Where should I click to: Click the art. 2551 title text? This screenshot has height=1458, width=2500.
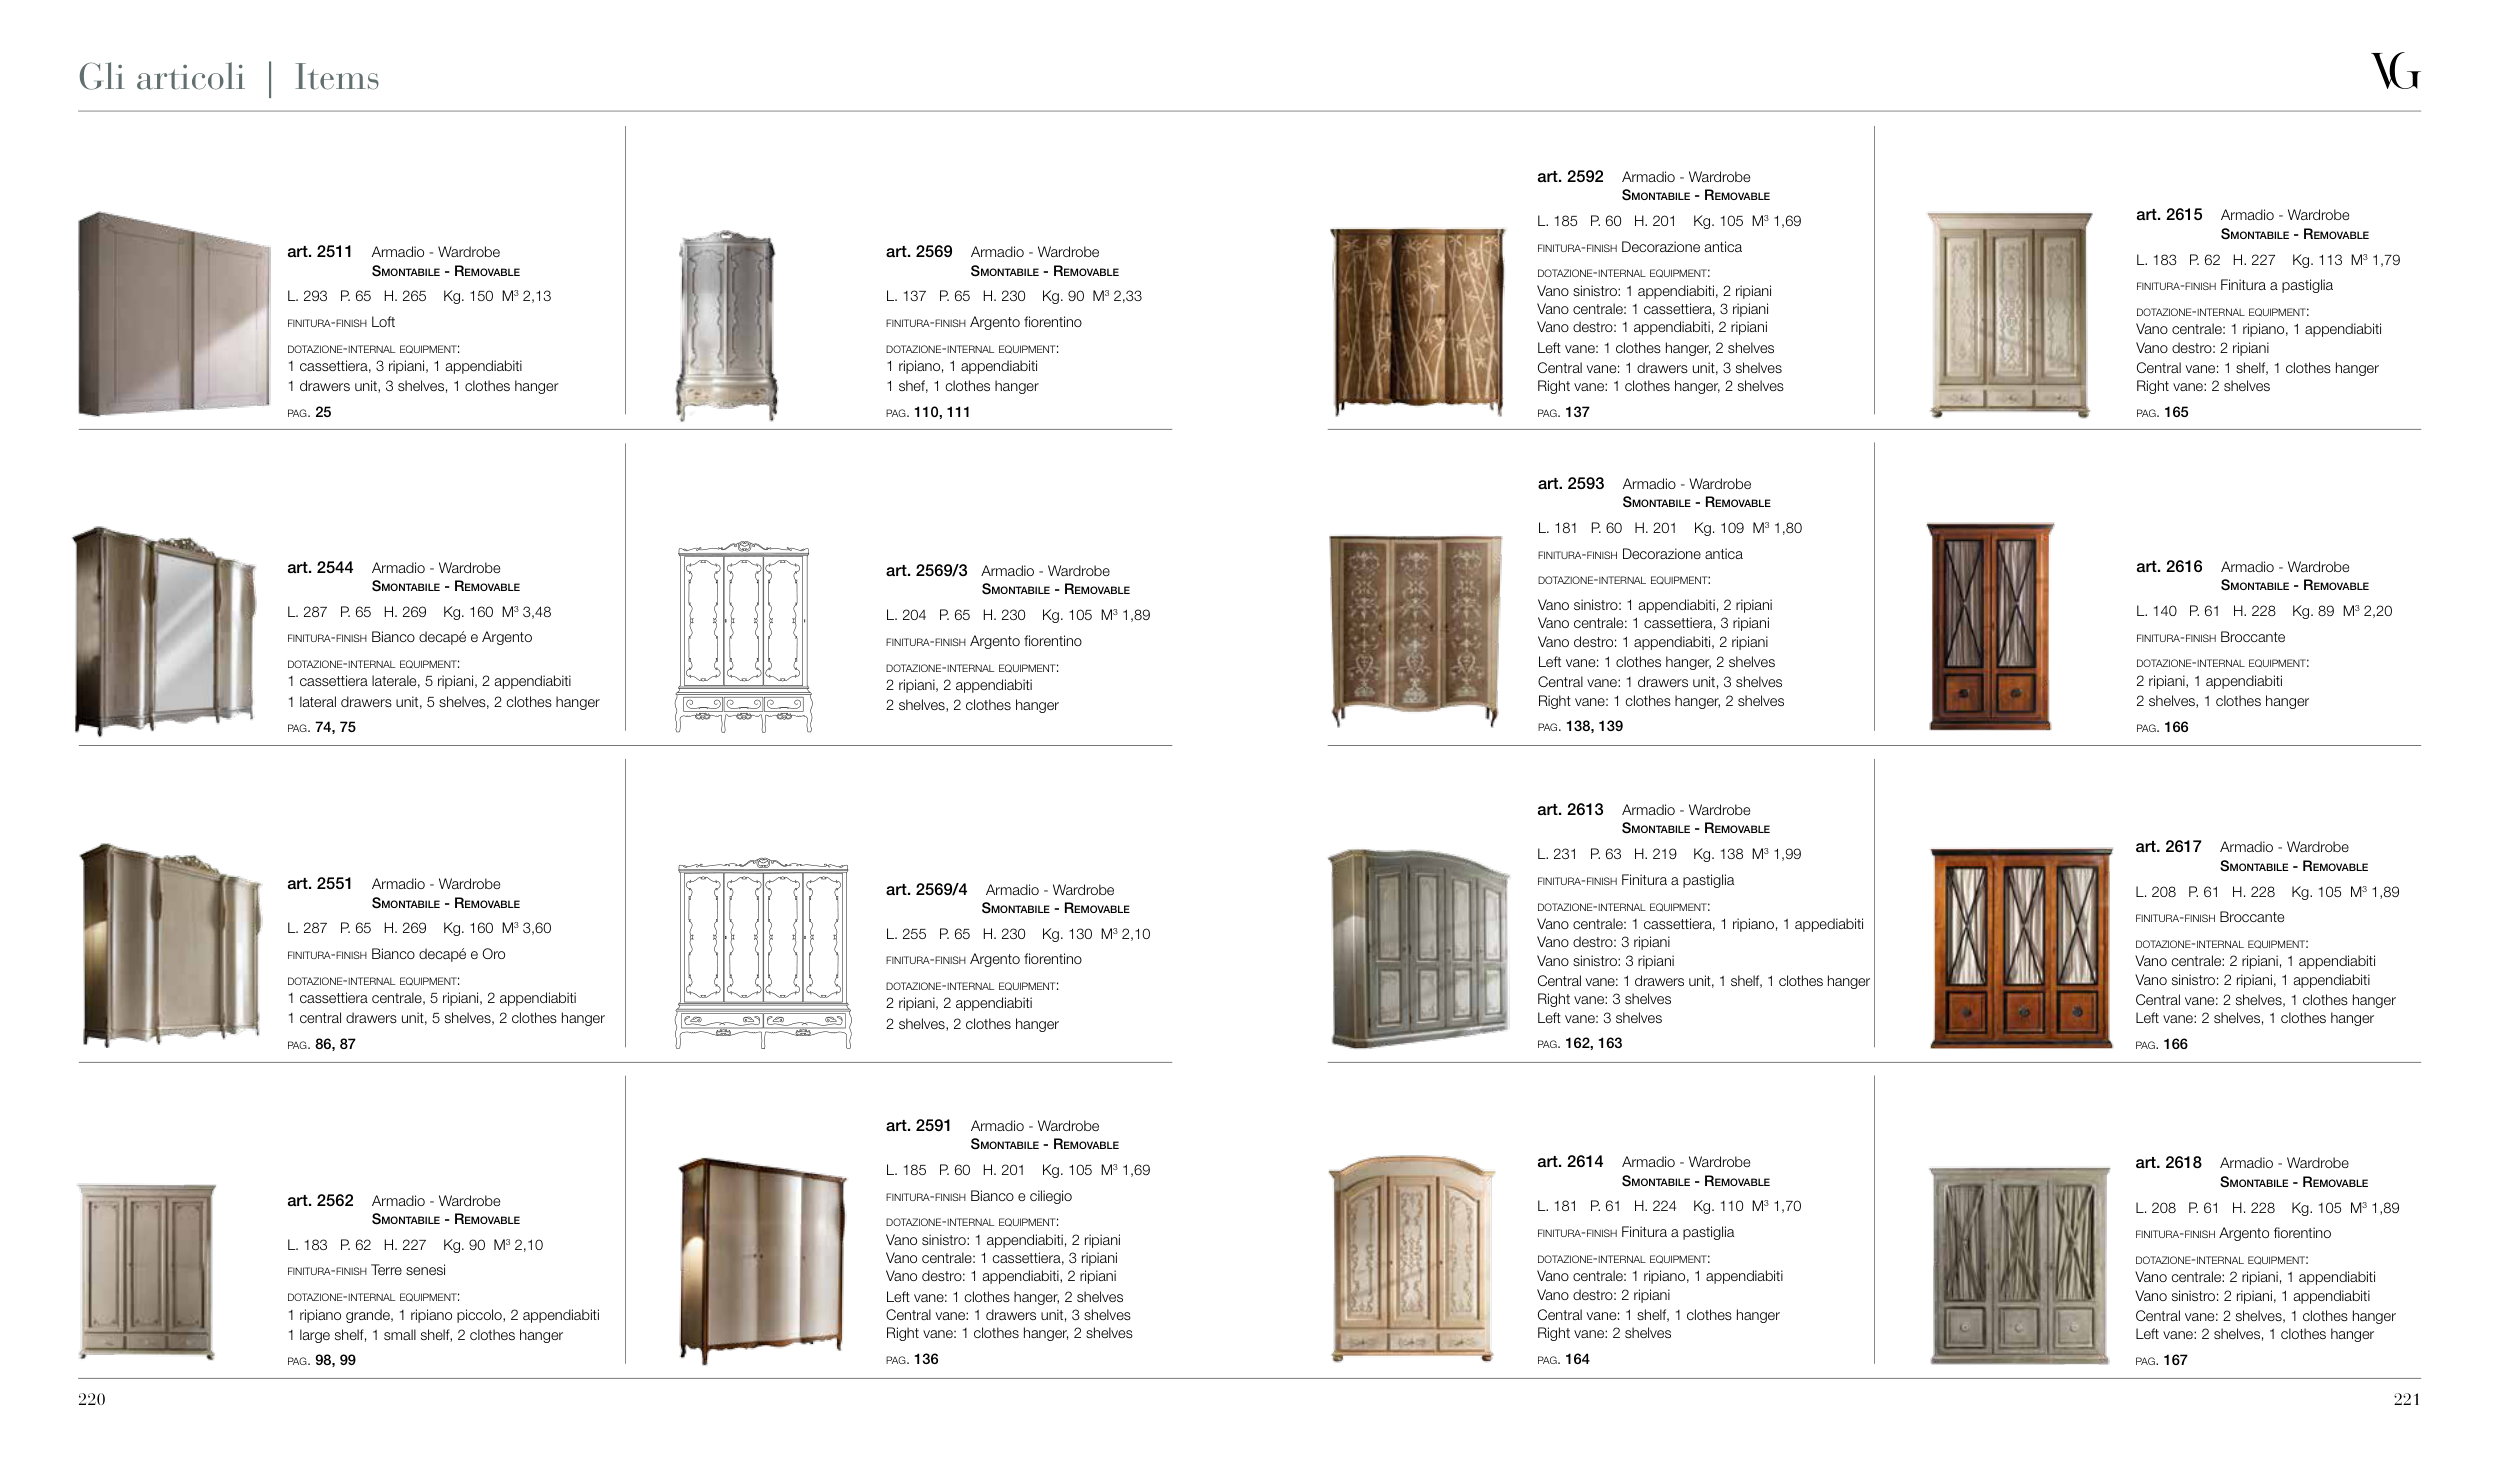point(320,884)
